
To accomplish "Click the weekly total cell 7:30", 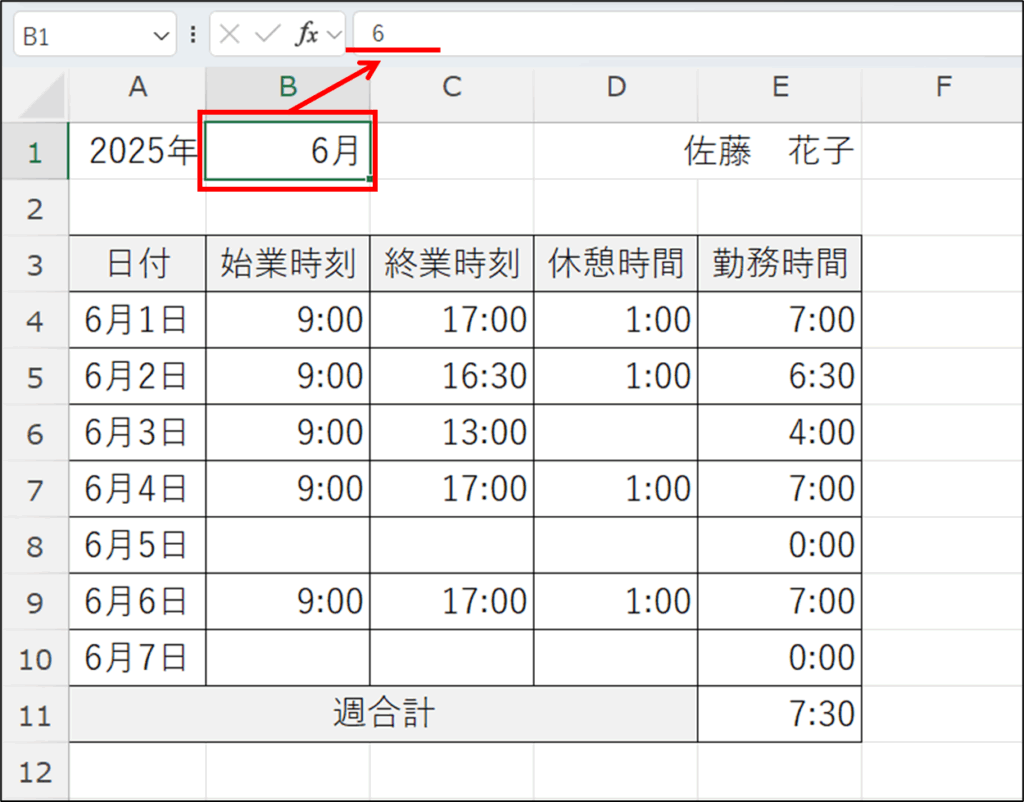I will [x=779, y=714].
